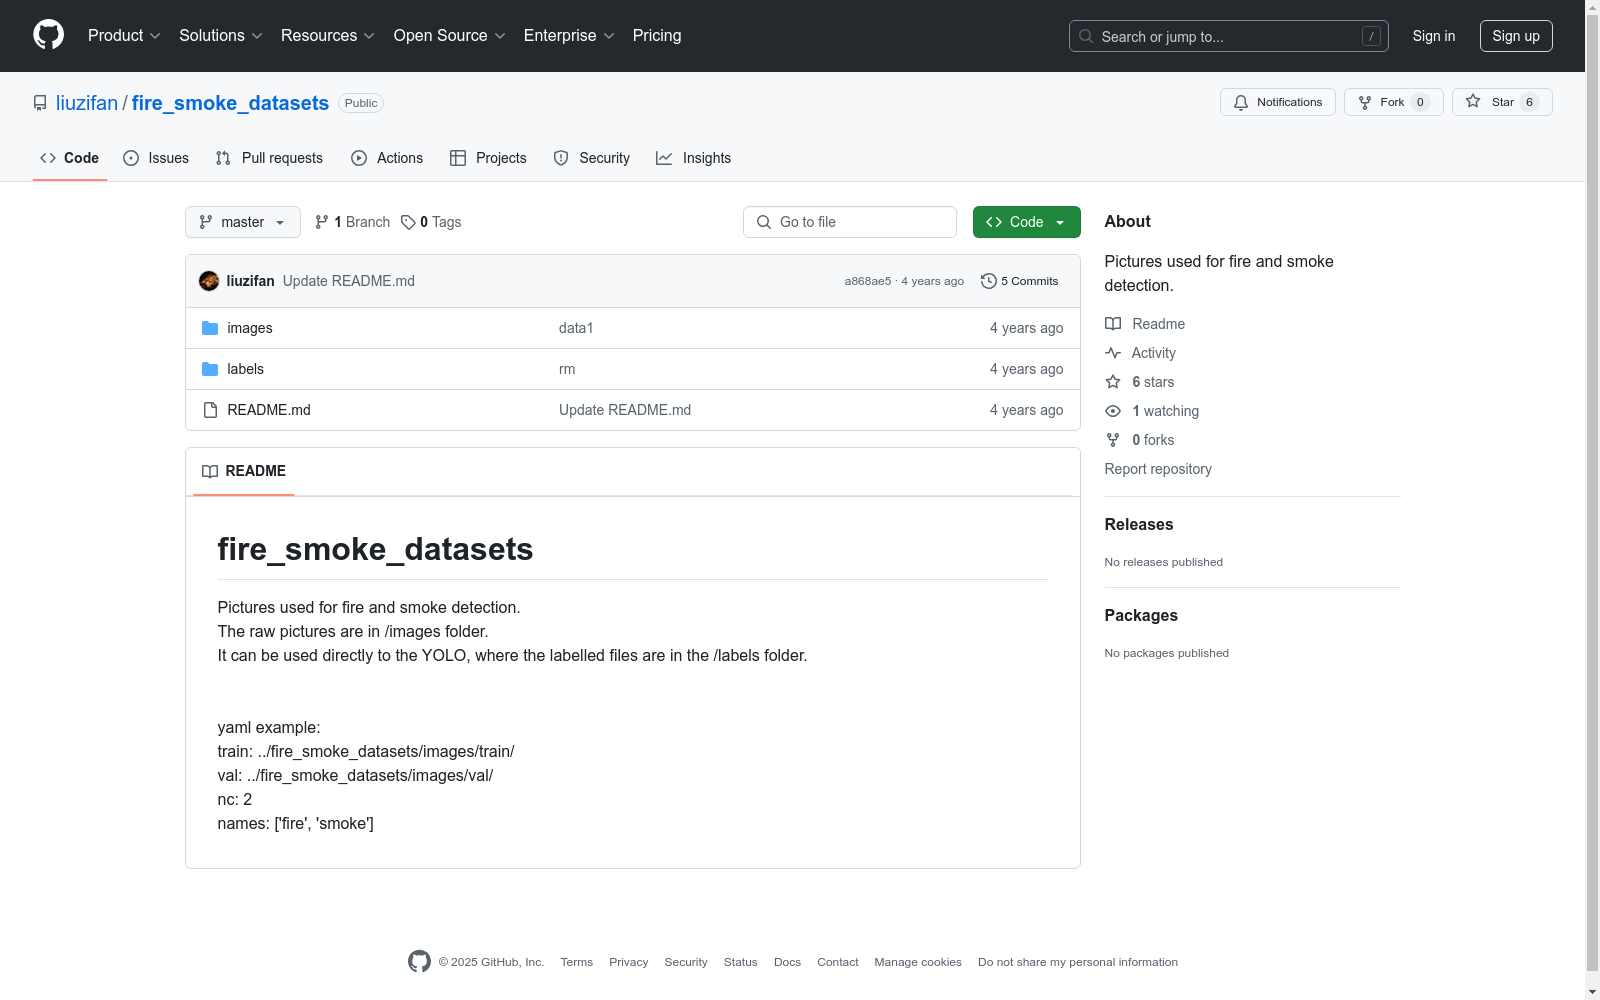Screen dimensions: 1600x1000
Task: Click the Sign up button
Action: [1516, 36]
